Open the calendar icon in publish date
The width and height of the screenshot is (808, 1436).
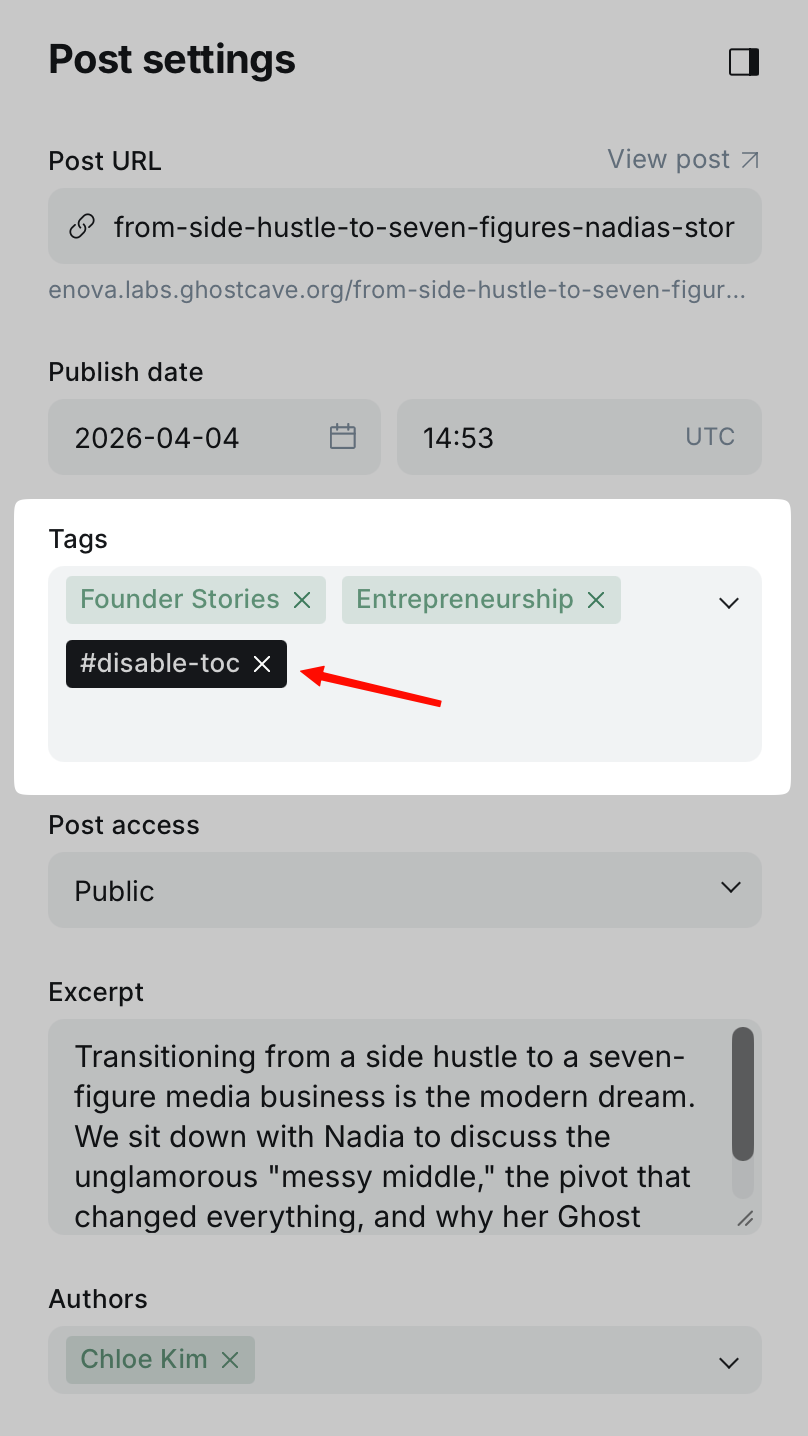[x=343, y=437]
